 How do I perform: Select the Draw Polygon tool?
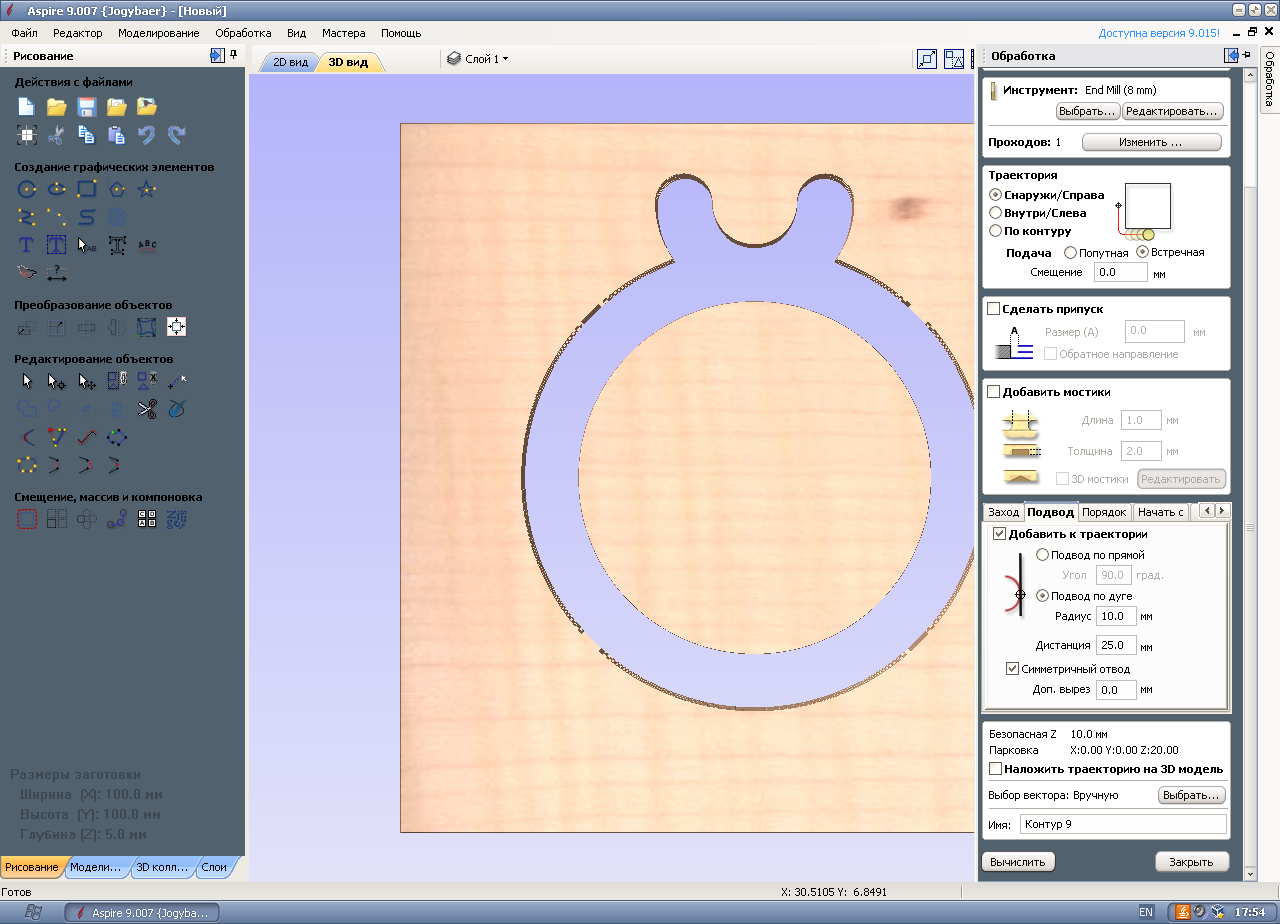point(117,189)
